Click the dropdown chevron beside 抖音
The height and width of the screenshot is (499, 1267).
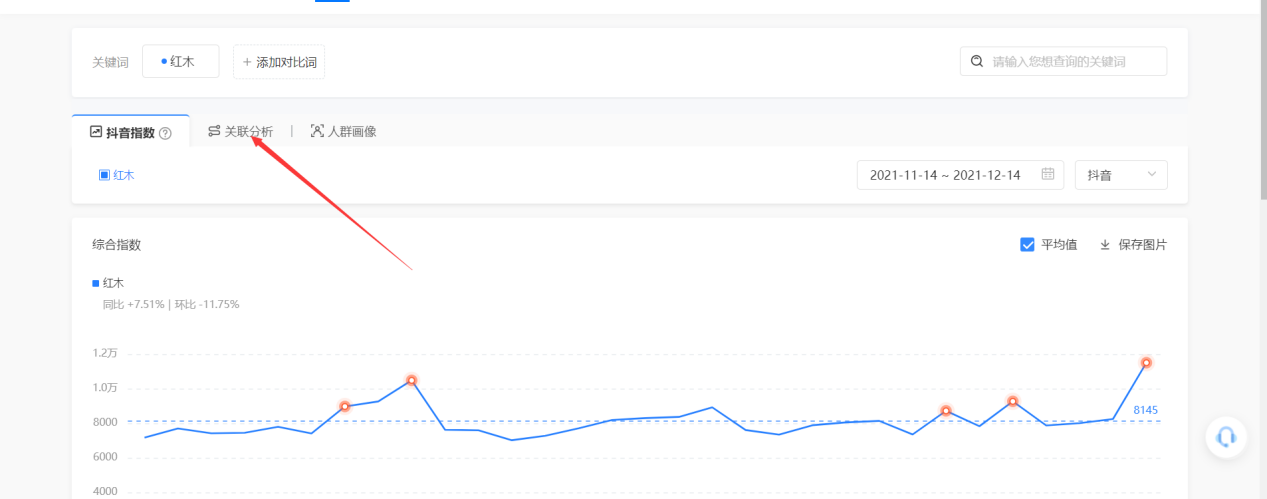tap(1151, 174)
